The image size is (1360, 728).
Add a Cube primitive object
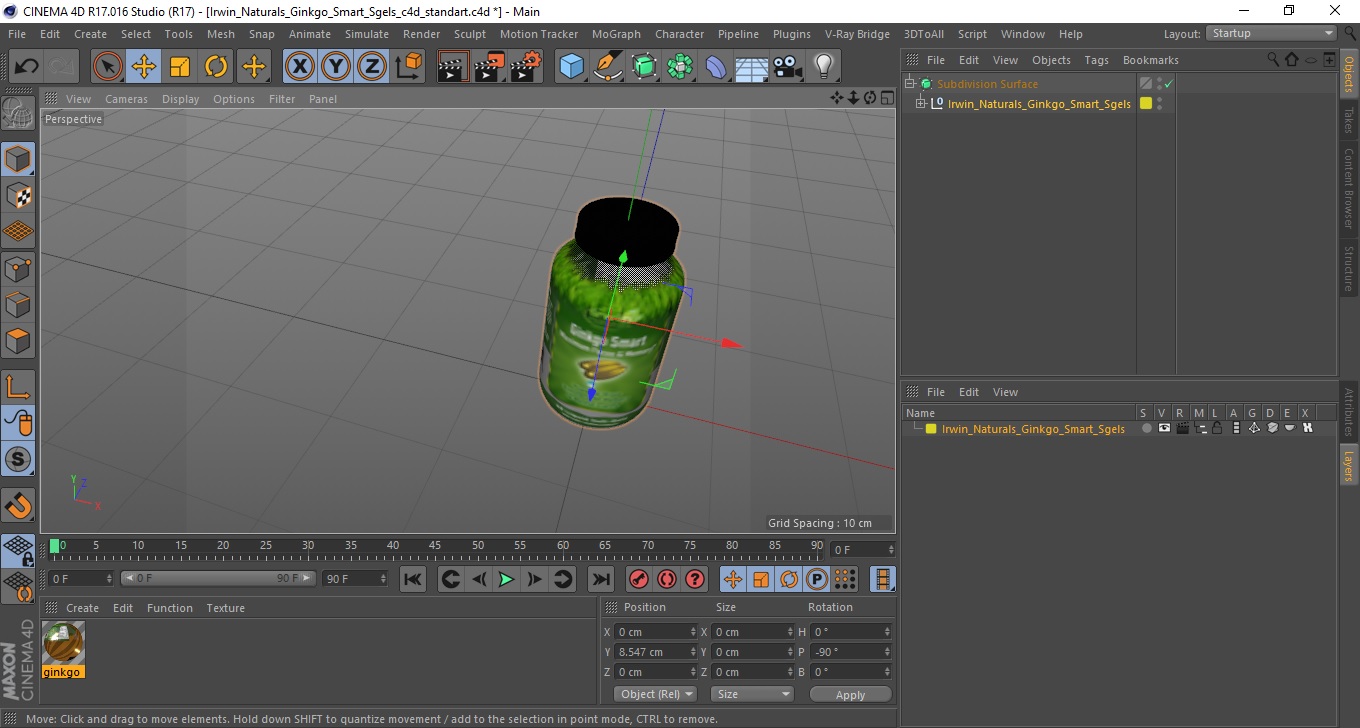click(571, 67)
